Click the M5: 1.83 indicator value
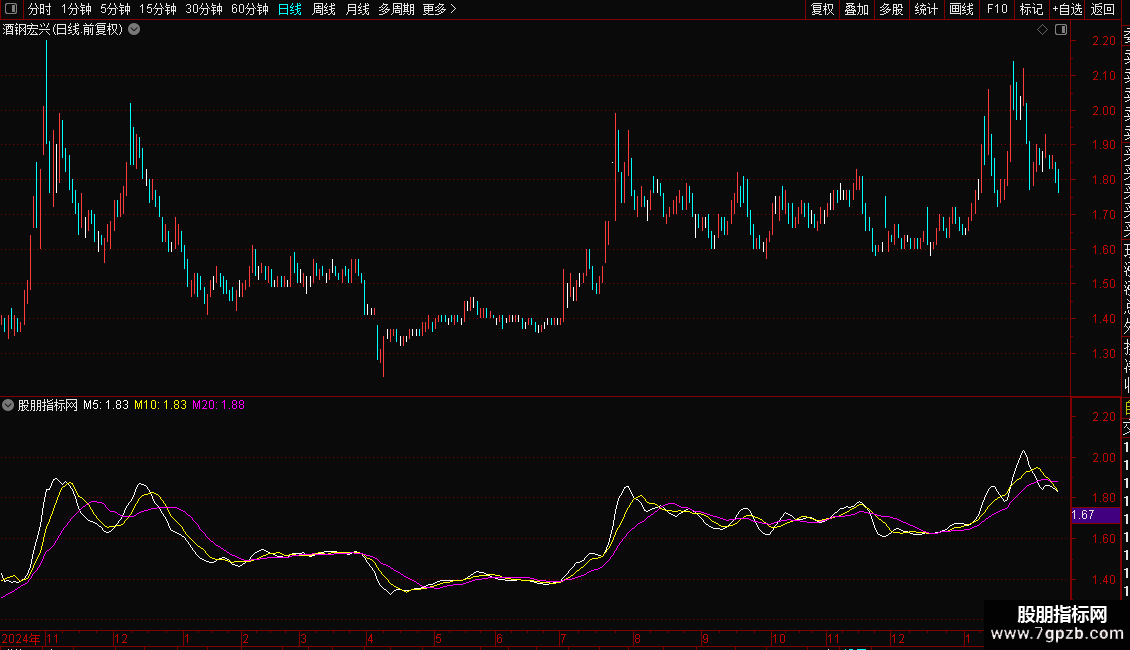 pyautogui.click(x=106, y=405)
